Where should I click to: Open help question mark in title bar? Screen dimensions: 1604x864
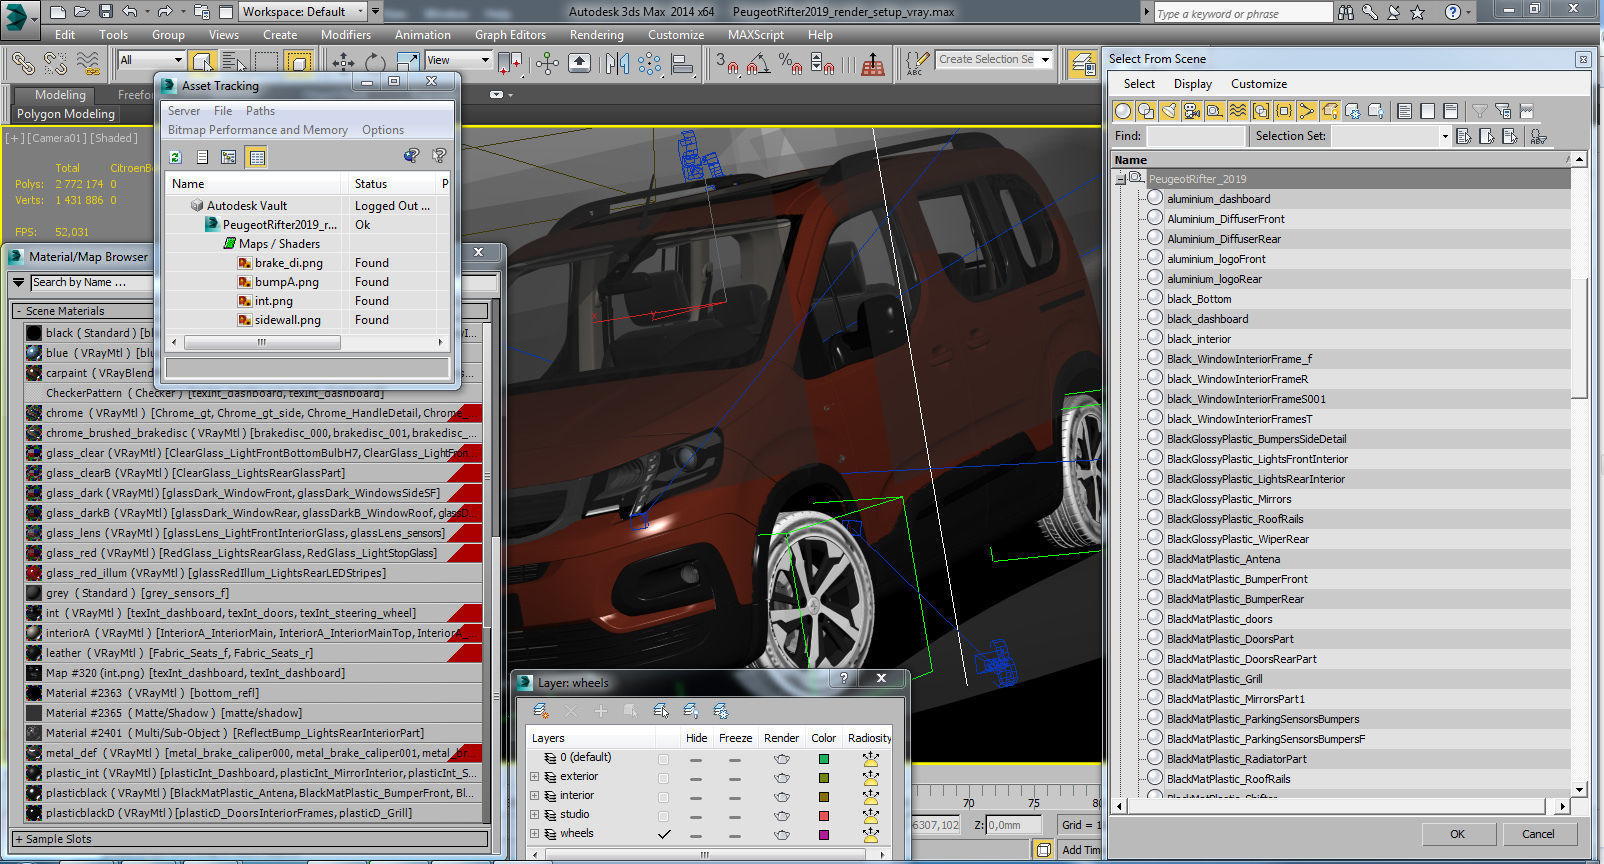1453,12
